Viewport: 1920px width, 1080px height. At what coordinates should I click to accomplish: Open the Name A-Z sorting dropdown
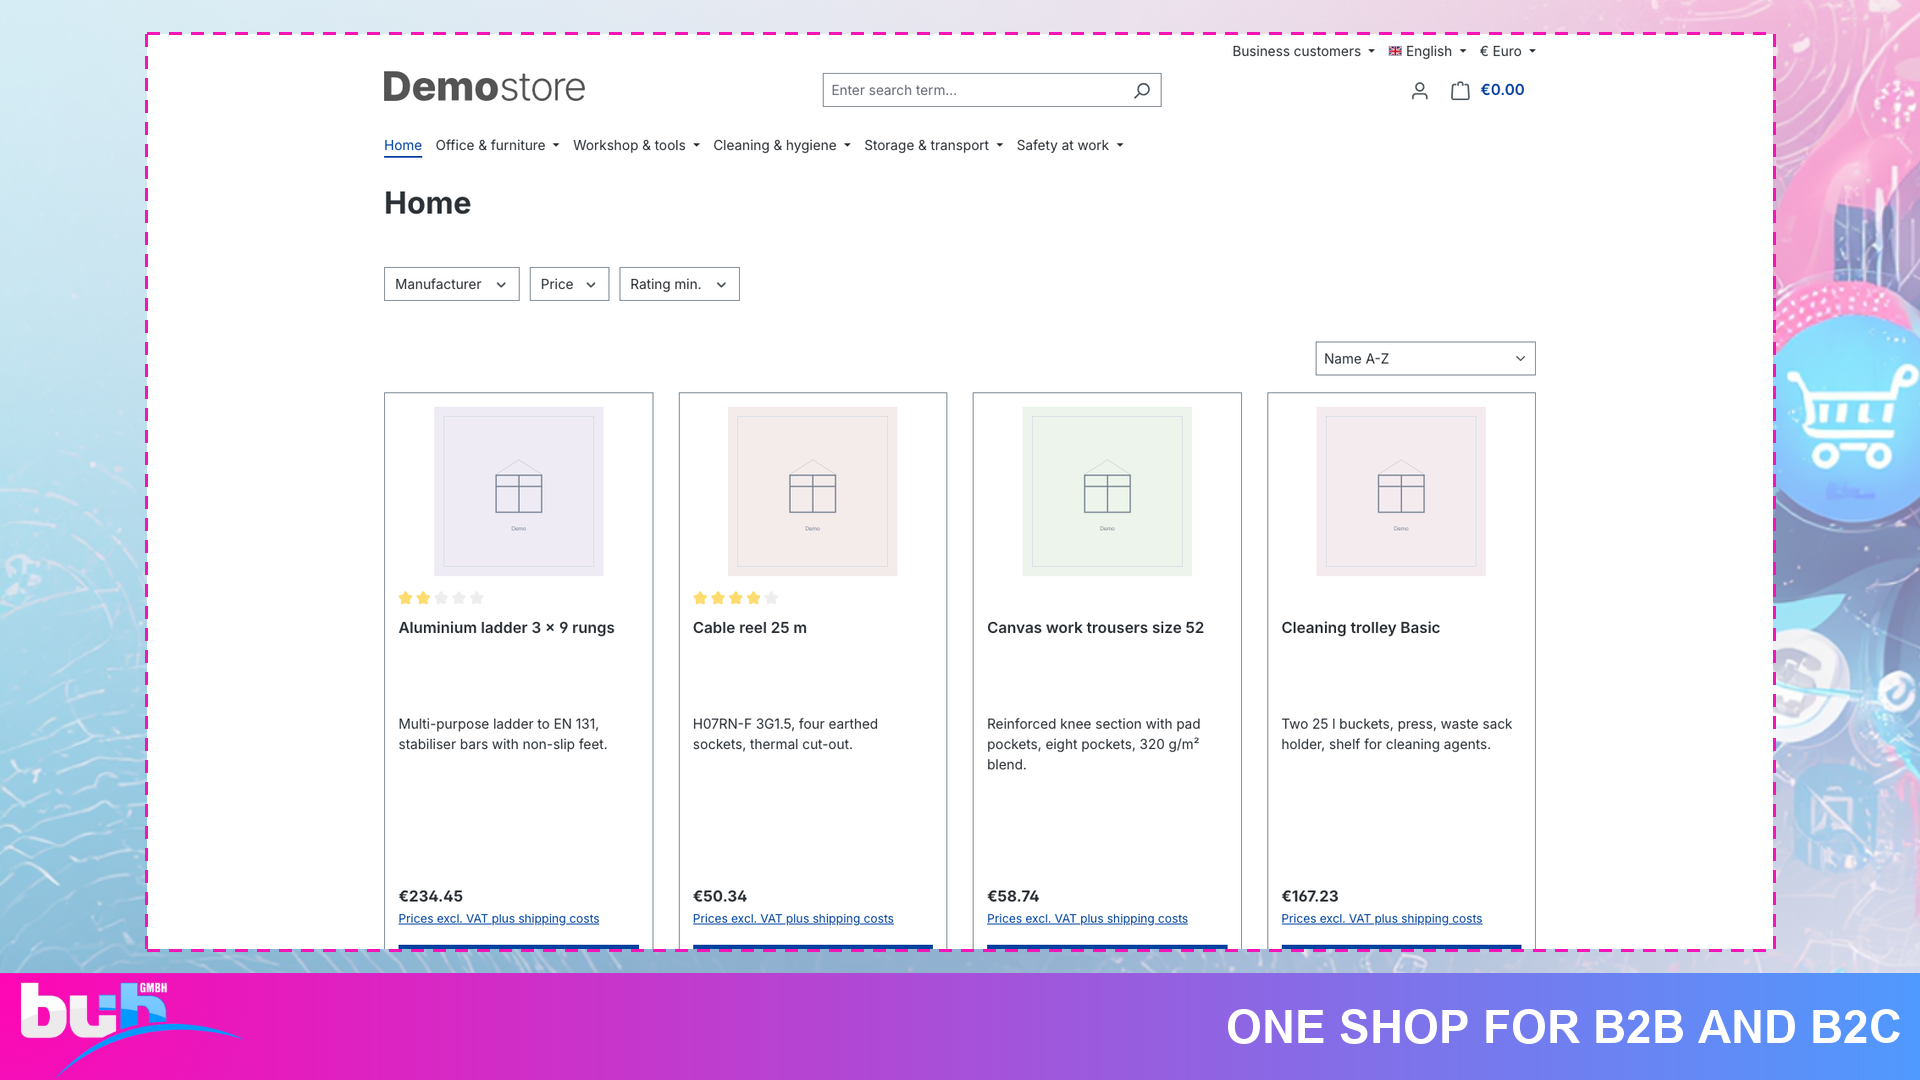point(1425,359)
